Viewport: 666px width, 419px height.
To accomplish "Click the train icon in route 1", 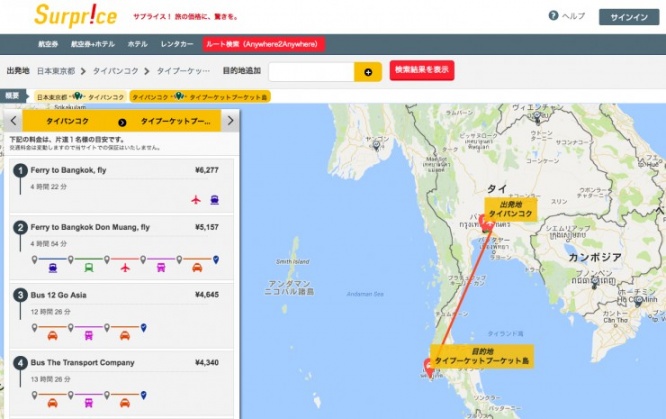I will 214,199.
